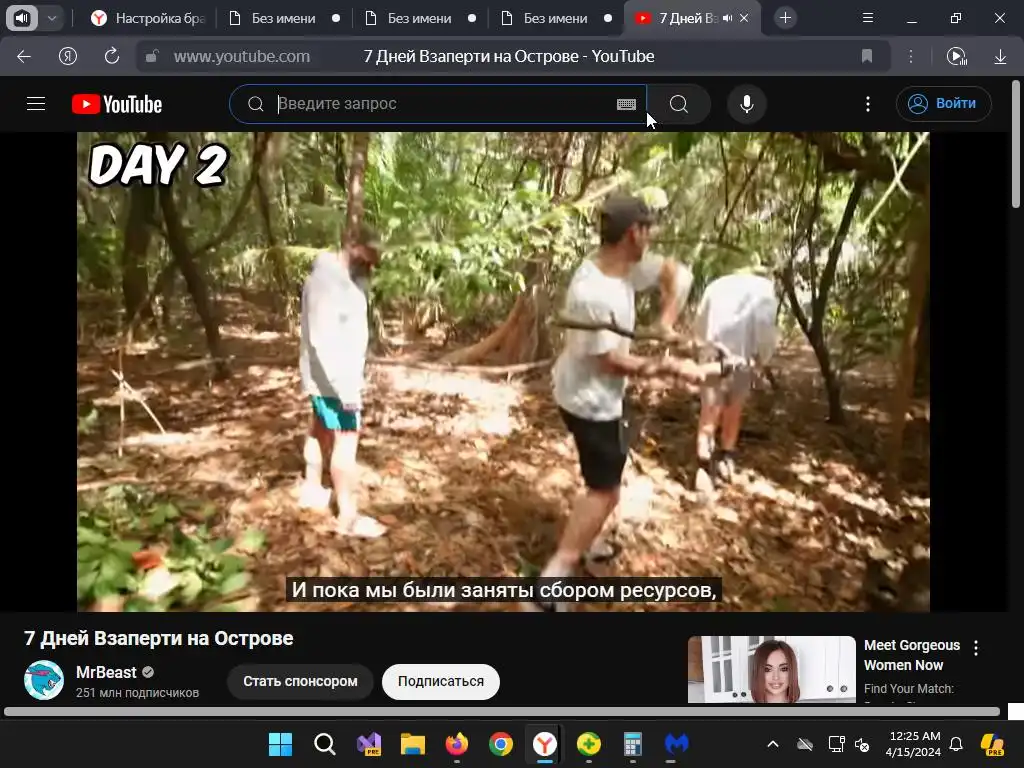
Task: Open address bar more options
Action: click(x=911, y=57)
